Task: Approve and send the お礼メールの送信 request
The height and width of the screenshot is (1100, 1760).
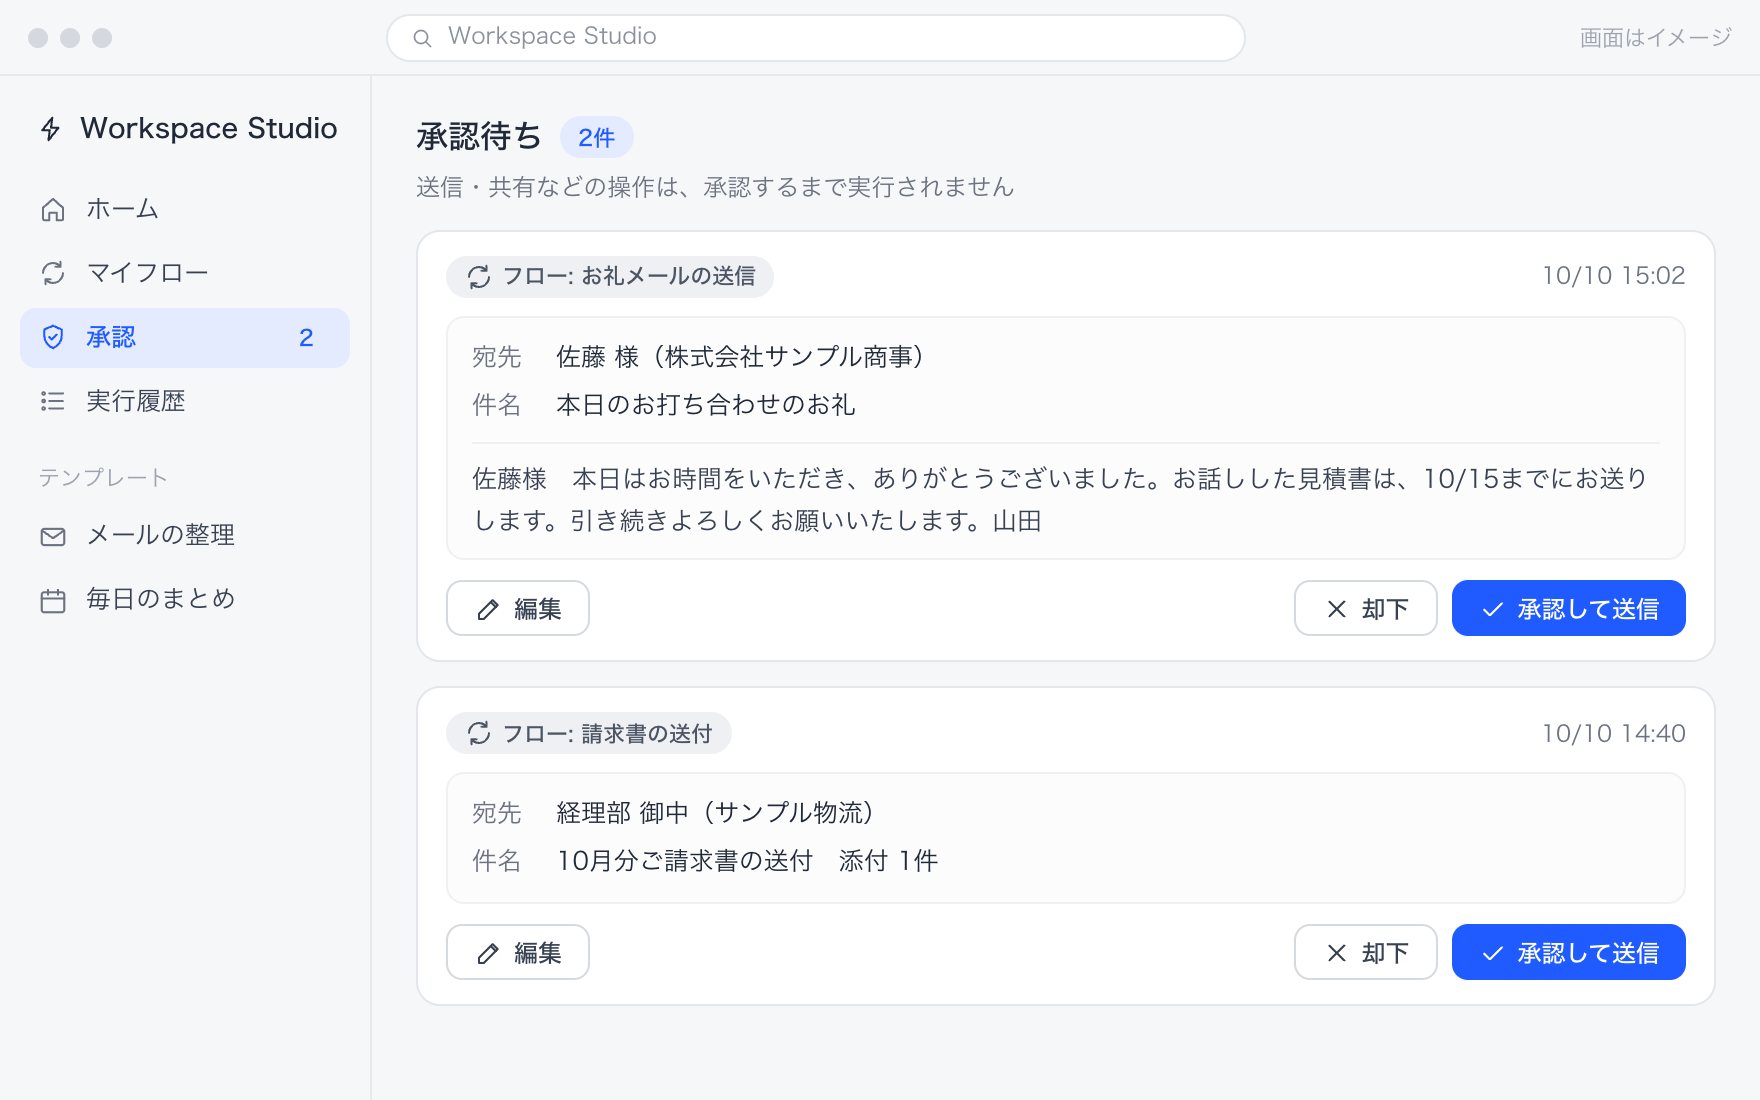Action: 1569,608
